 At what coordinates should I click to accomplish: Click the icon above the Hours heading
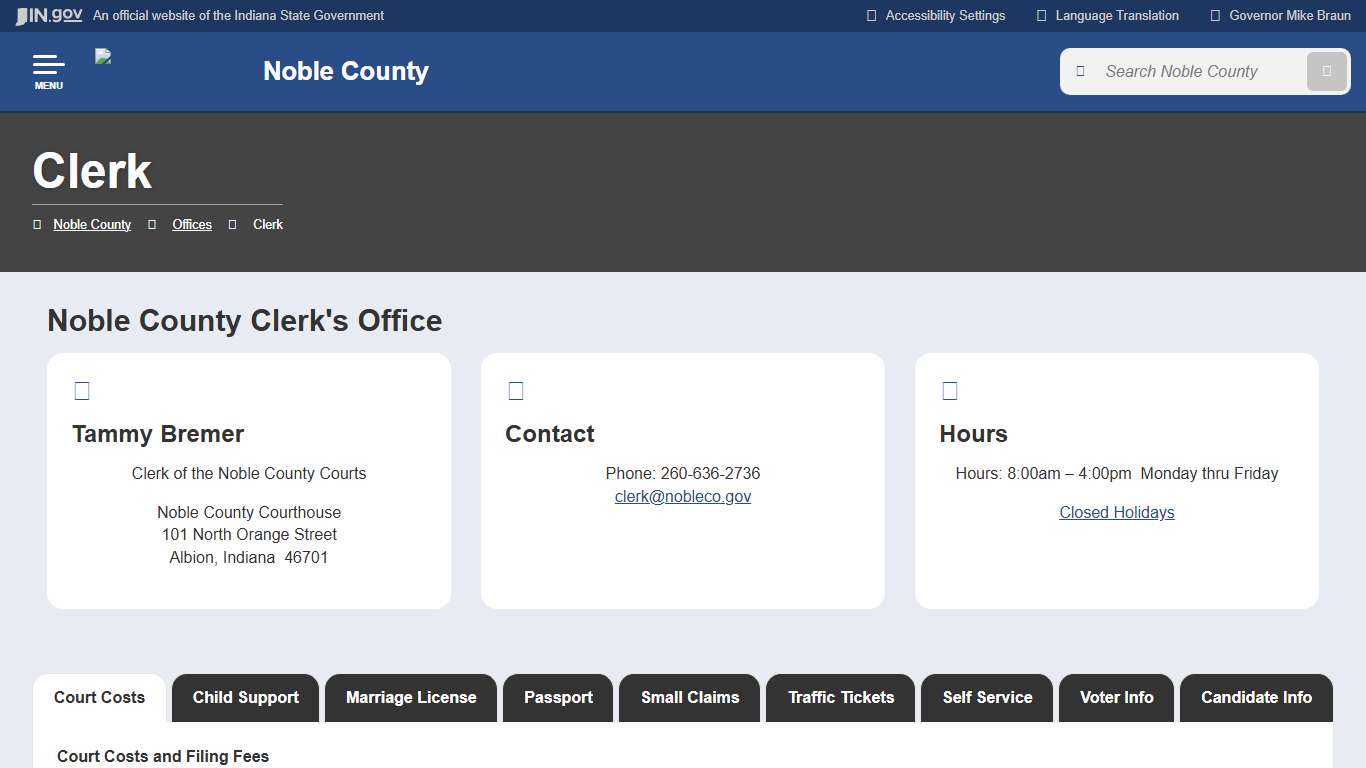click(949, 390)
